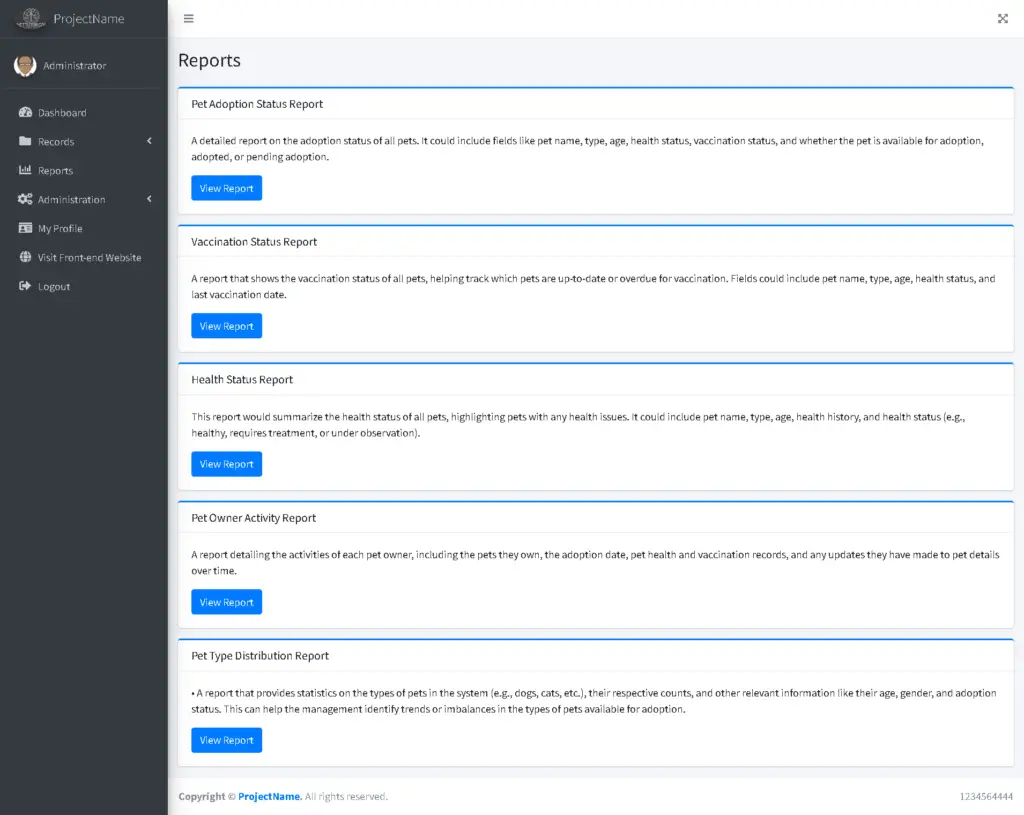Click the hamburger sidebar toggle icon

pos(188,18)
